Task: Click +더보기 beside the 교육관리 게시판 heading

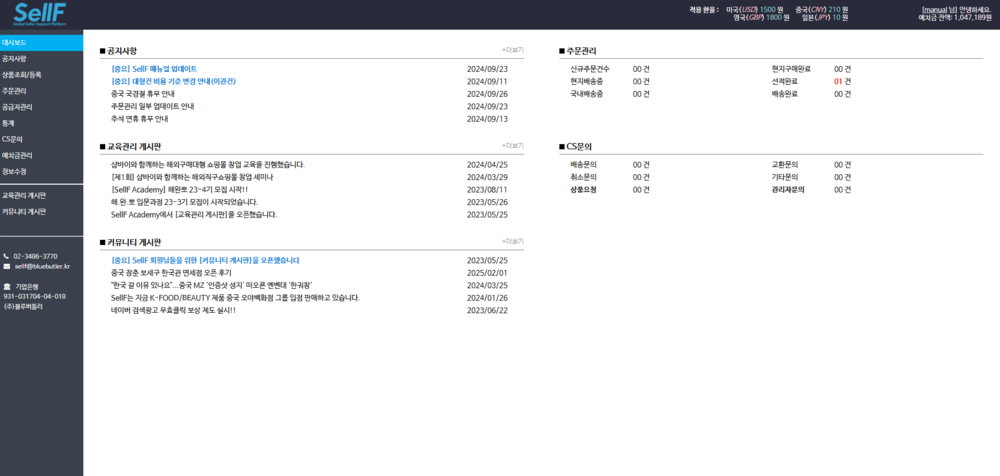Action: tap(513, 145)
